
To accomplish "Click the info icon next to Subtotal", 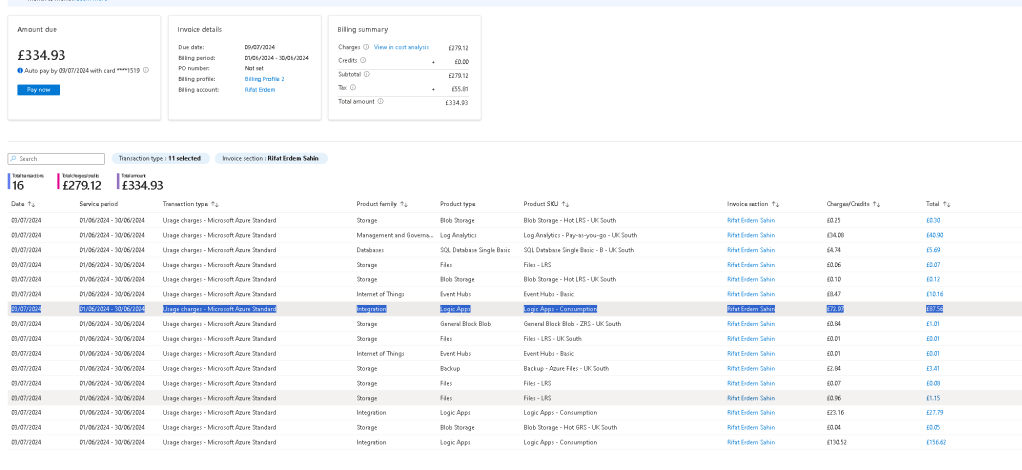I will [366, 74].
